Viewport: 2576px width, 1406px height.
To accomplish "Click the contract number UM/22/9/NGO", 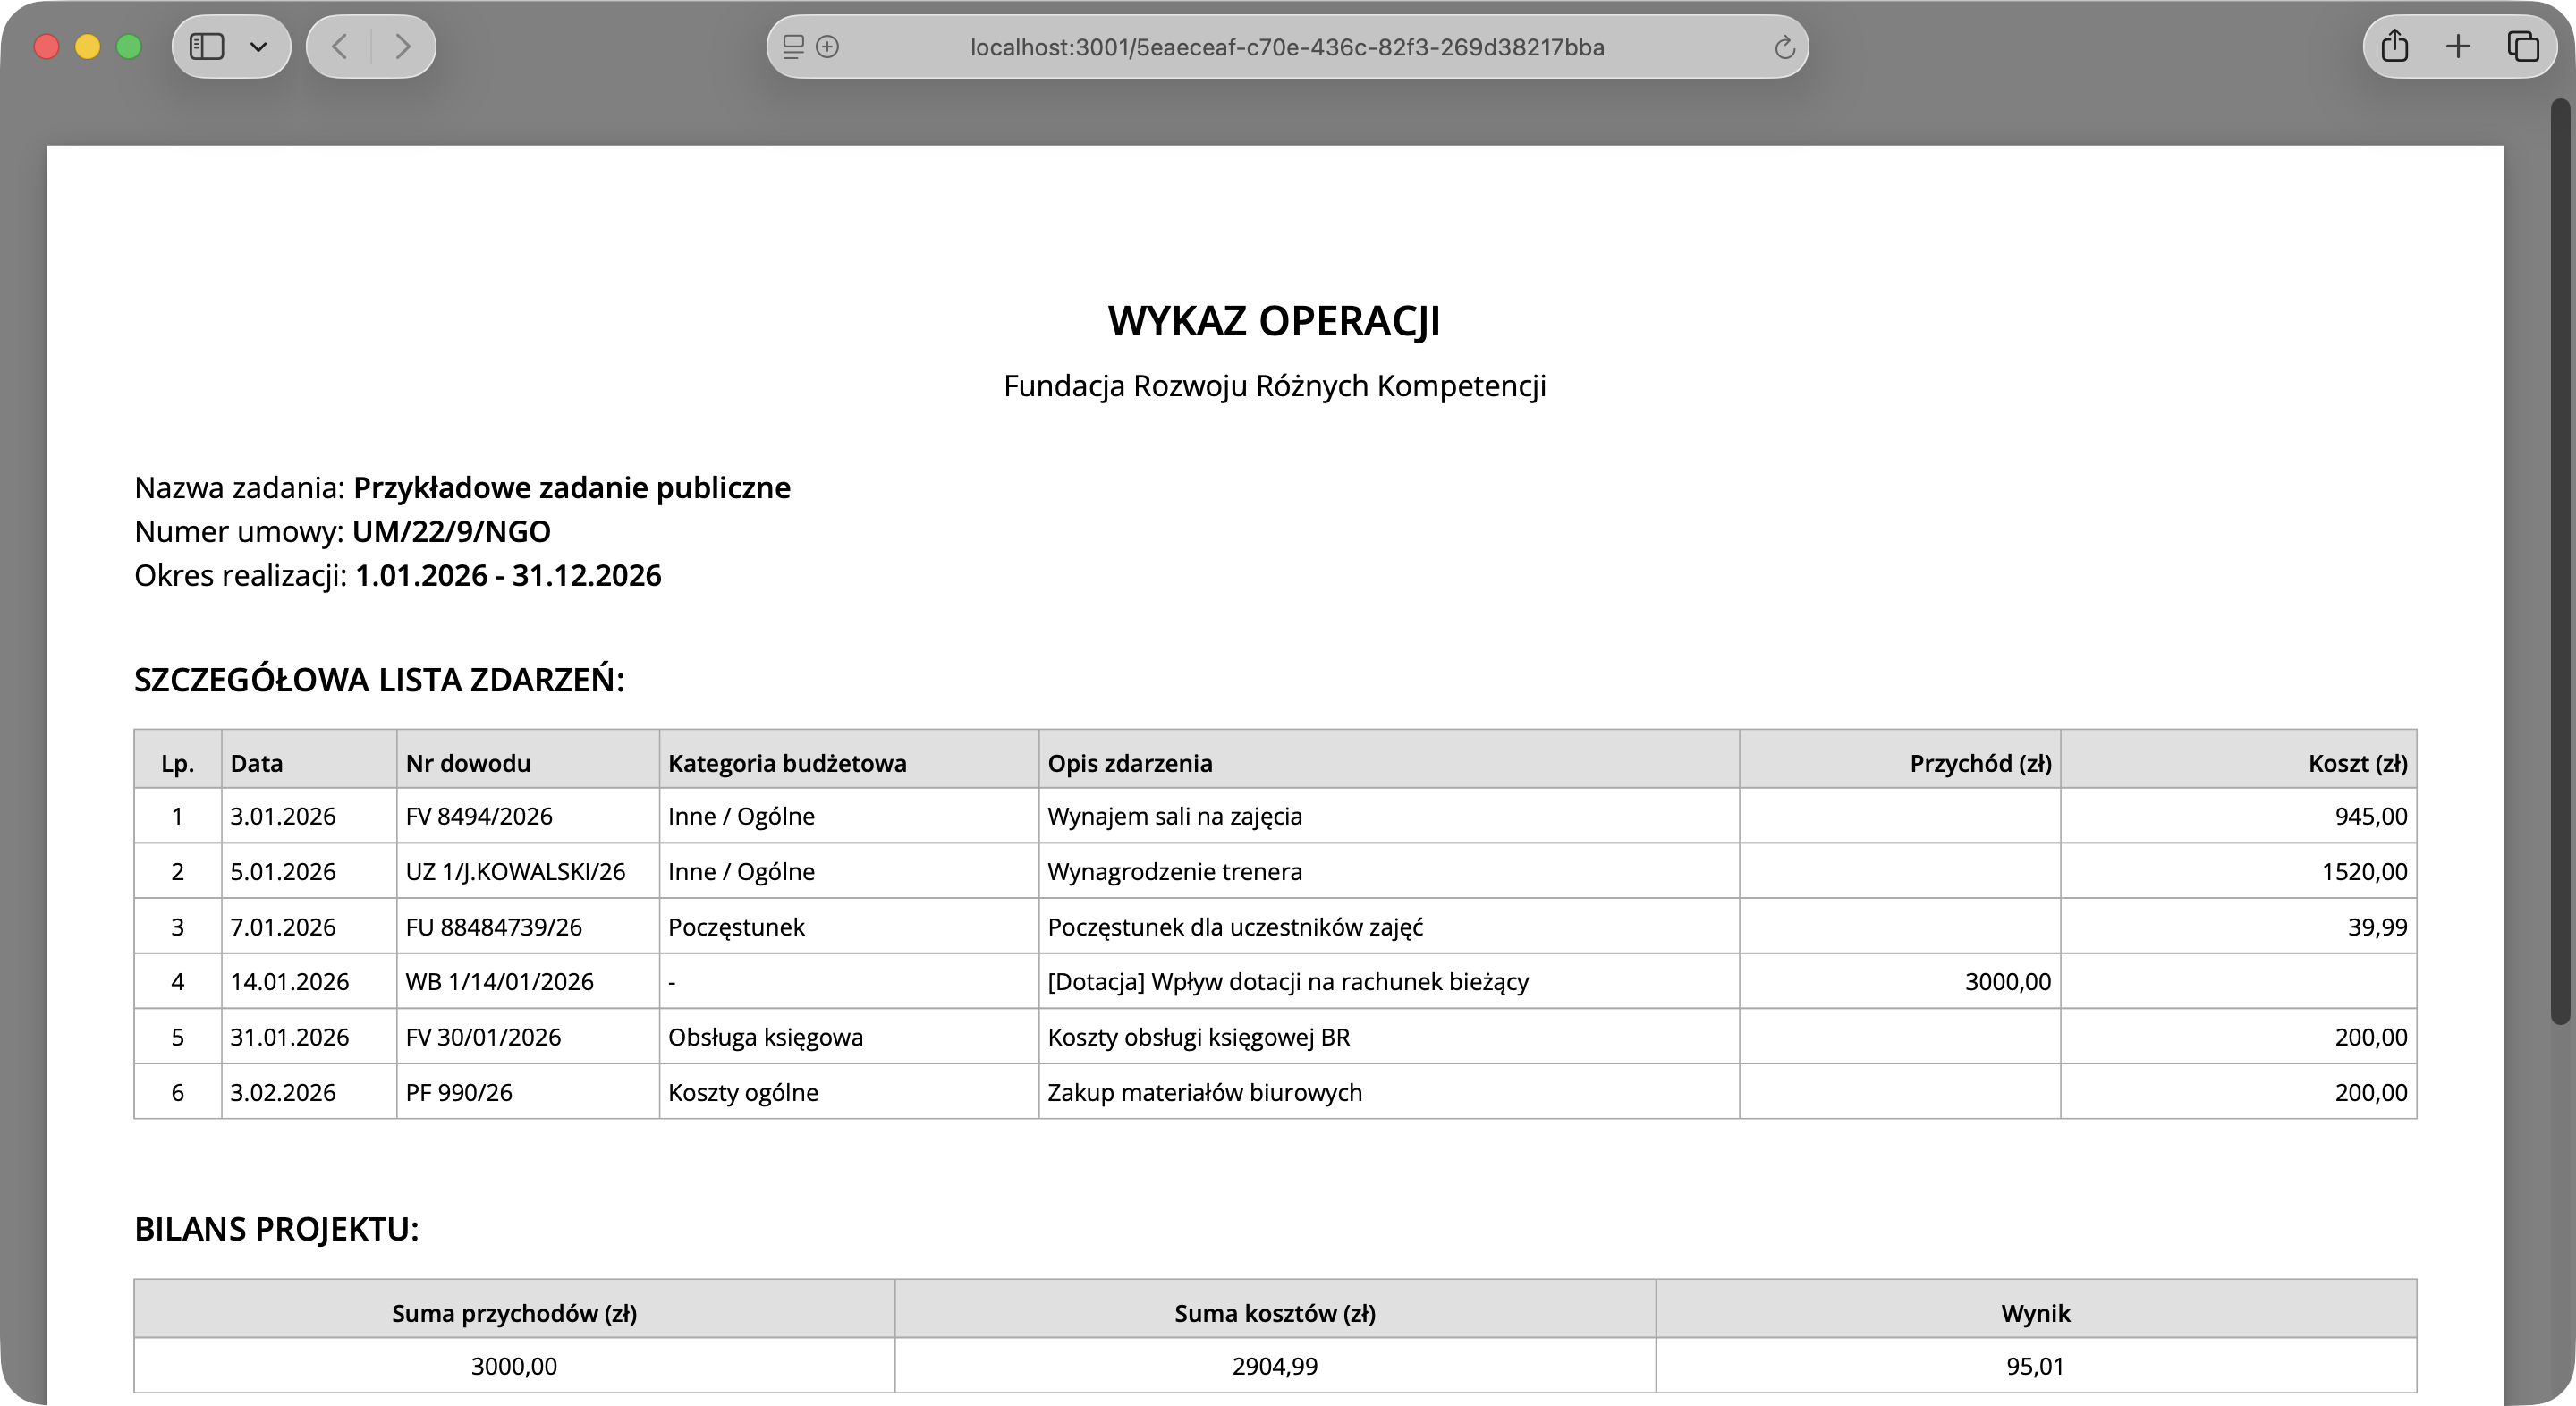I will [x=451, y=531].
